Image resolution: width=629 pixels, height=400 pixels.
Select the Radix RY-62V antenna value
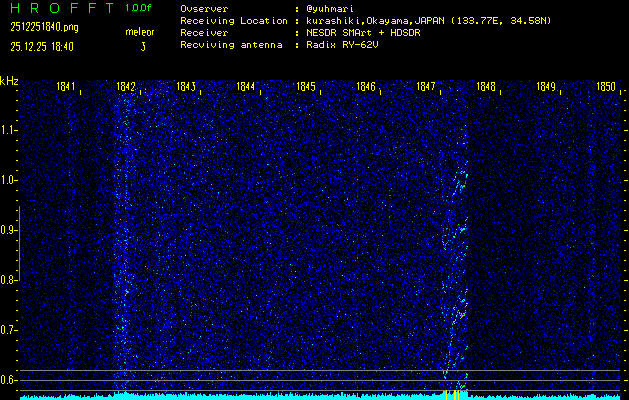(x=342, y=45)
